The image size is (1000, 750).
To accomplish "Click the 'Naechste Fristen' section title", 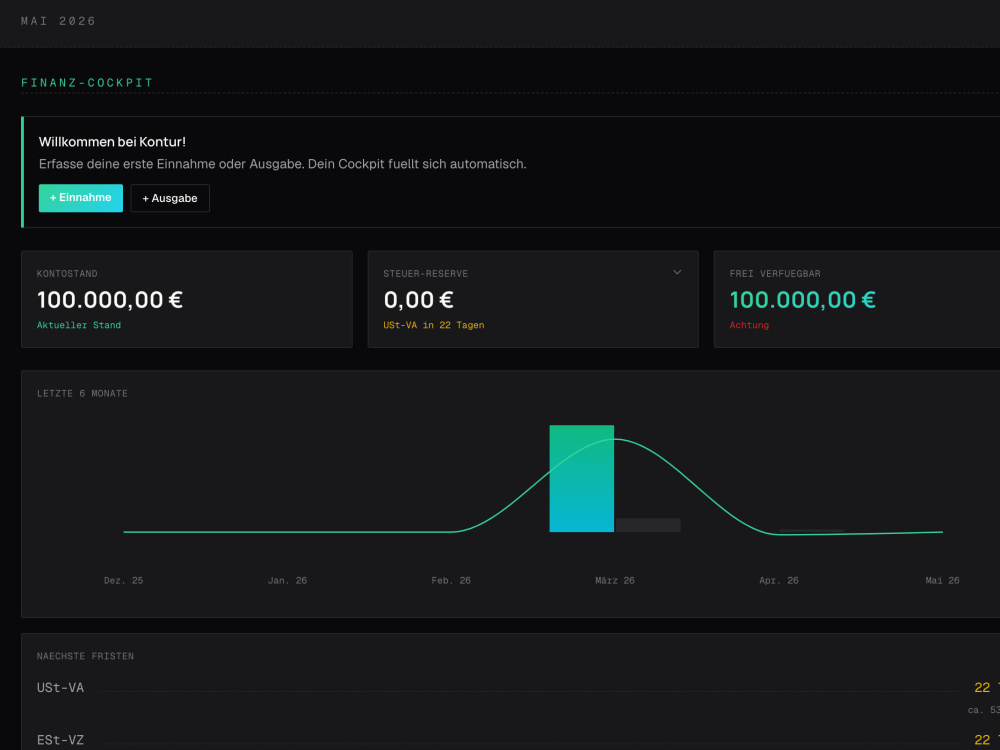I will [x=85, y=656].
